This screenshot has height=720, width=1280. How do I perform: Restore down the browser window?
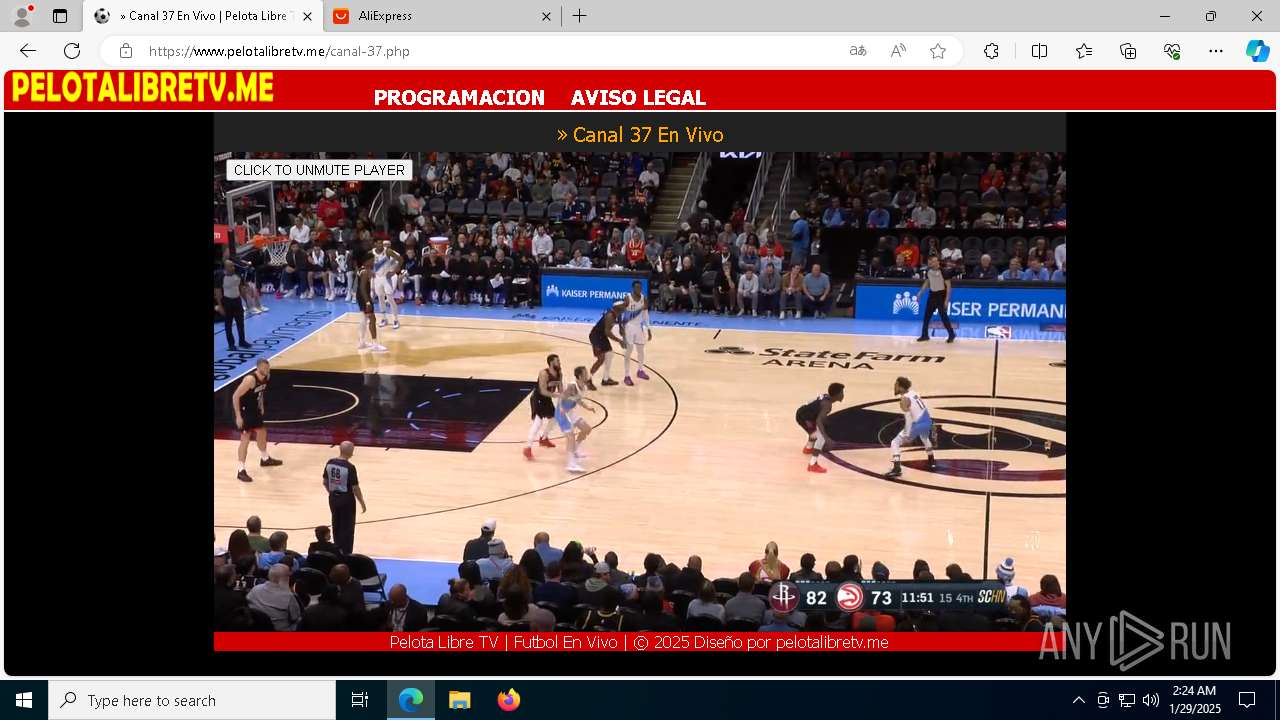[x=1211, y=16]
